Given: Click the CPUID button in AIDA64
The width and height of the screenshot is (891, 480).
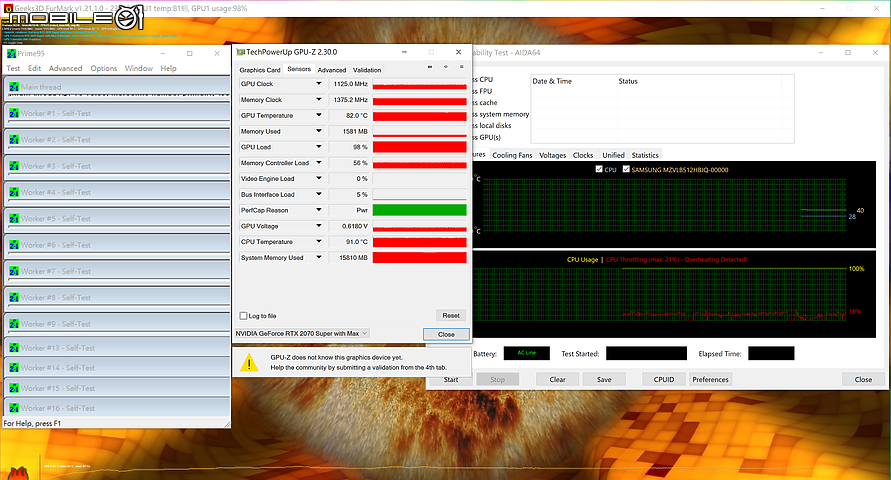Looking at the screenshot, I should coord(664,379).
